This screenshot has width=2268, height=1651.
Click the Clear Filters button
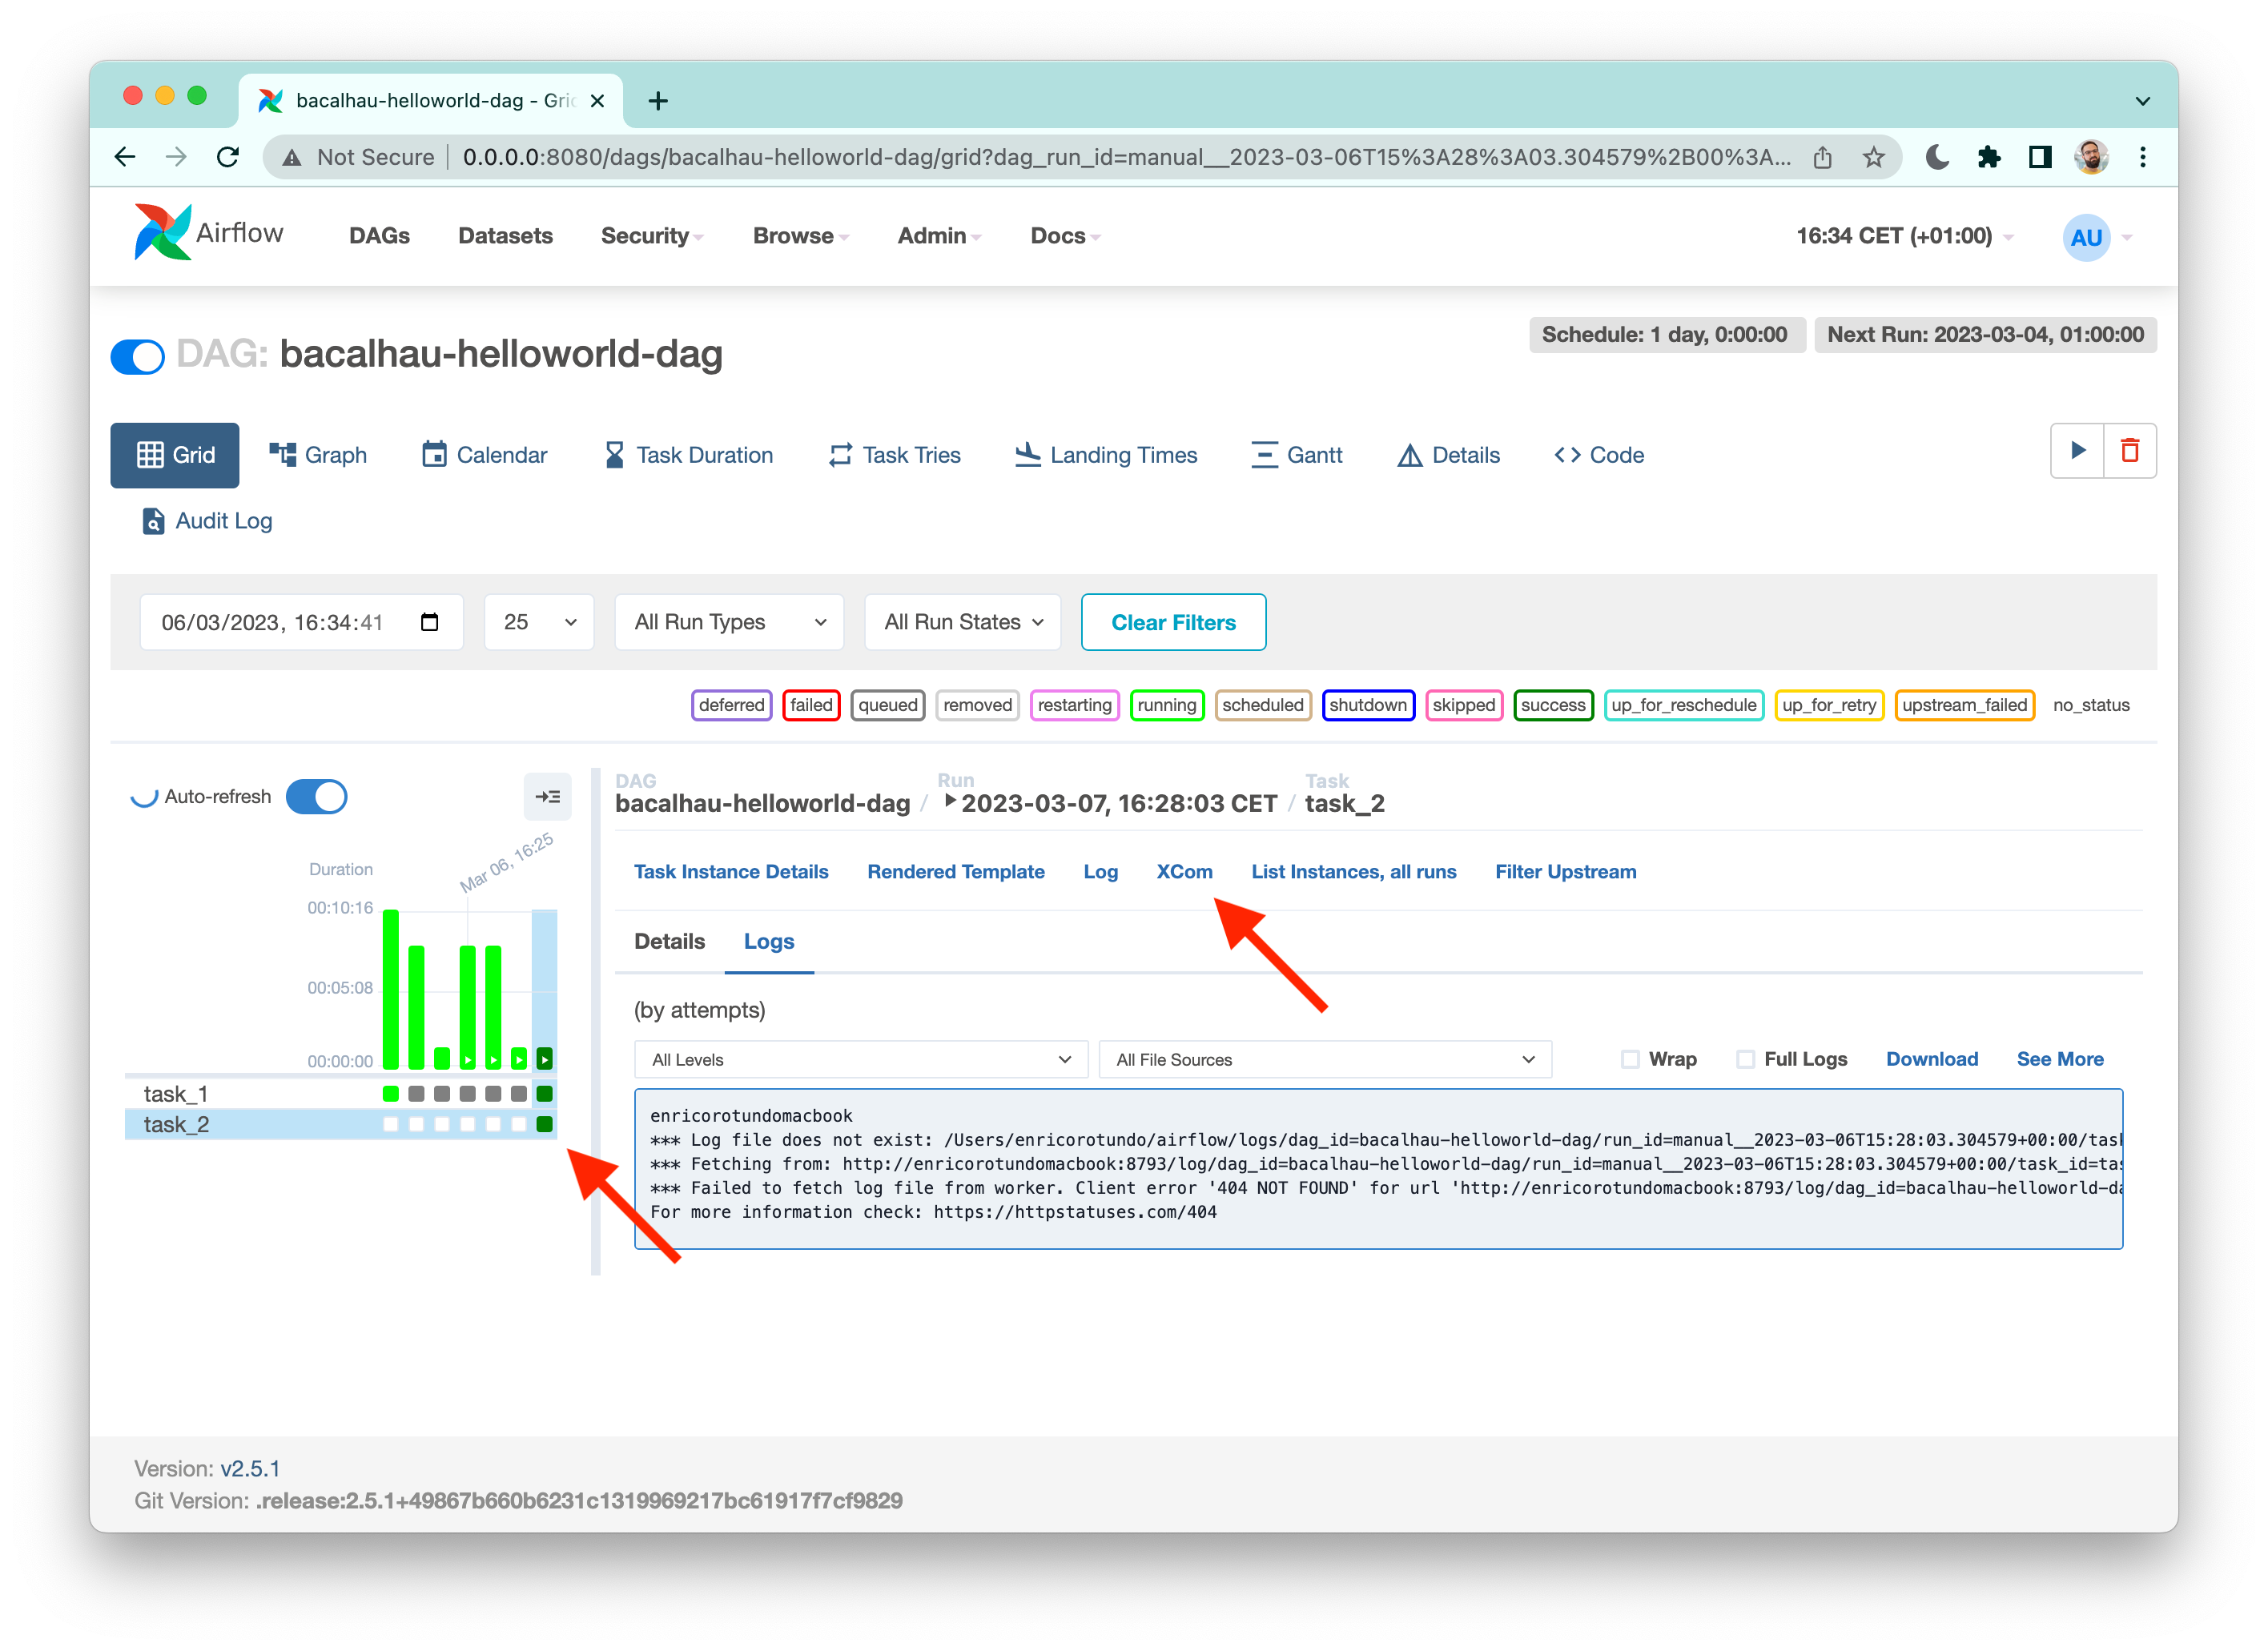tap(1173, 622)
